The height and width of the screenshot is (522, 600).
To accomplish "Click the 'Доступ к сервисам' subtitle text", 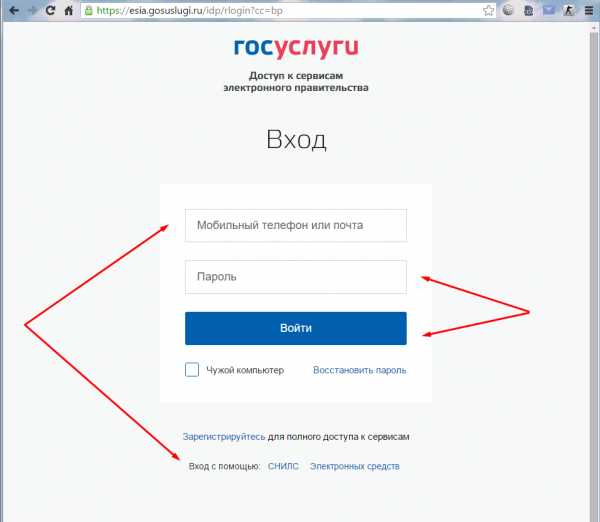I will 296,76.
